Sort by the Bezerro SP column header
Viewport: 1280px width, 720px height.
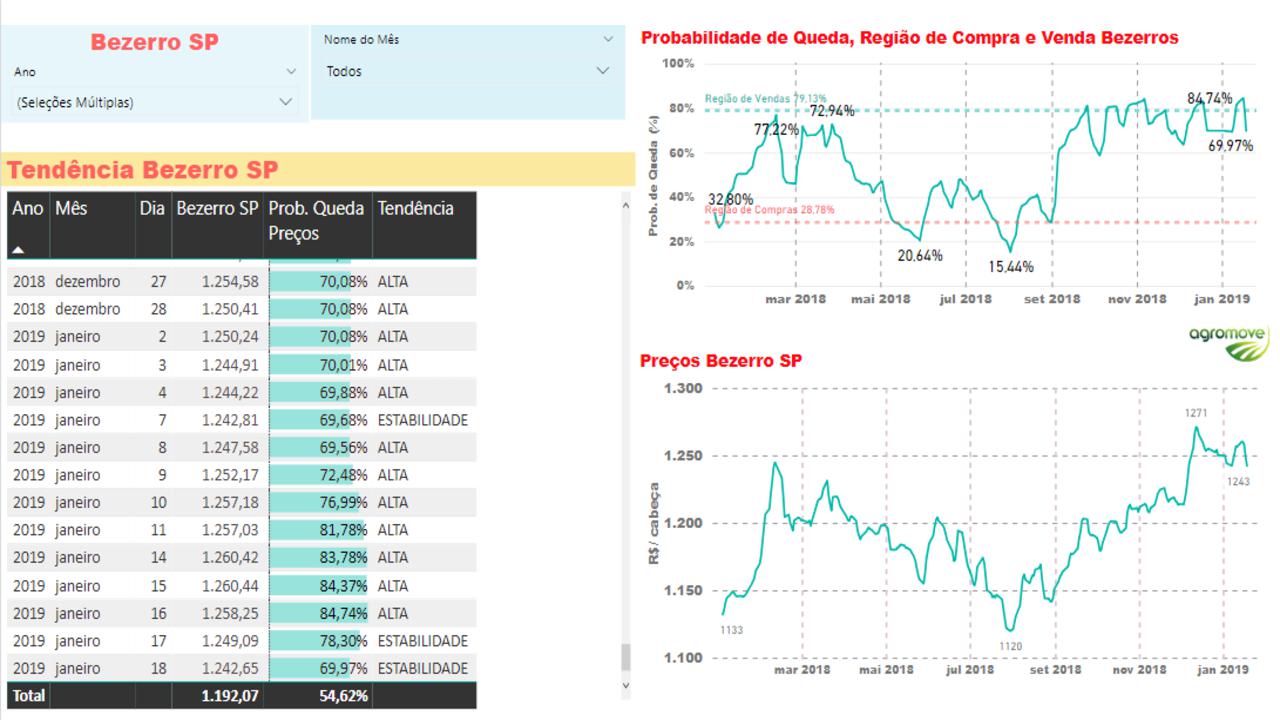217,208
